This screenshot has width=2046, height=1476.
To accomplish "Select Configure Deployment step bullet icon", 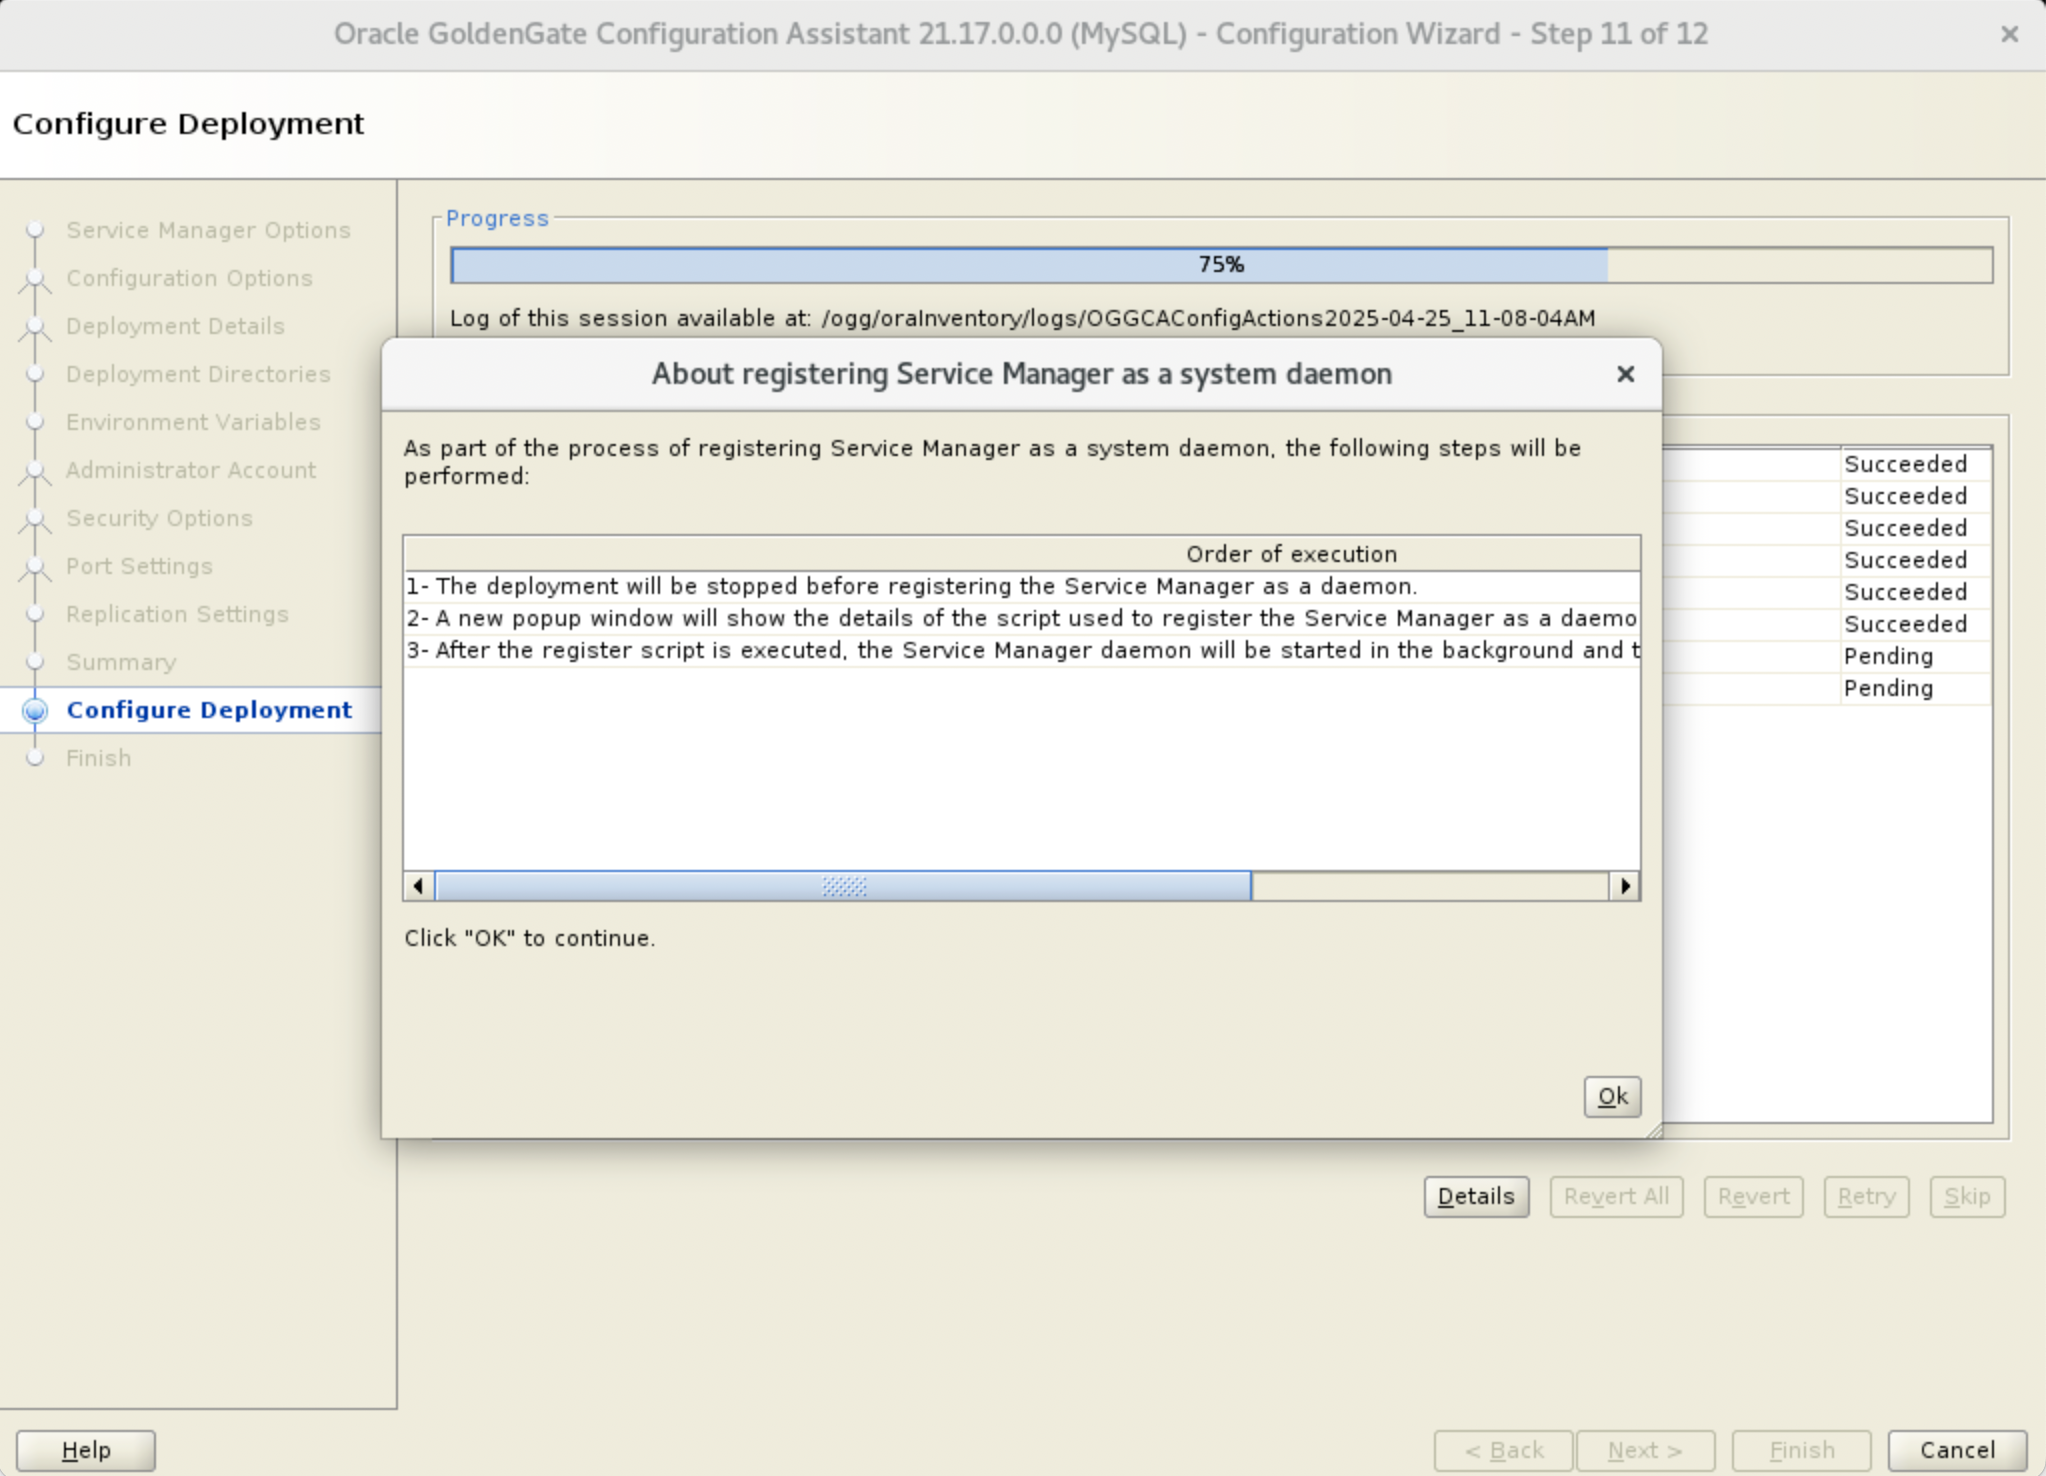I will coord(35,710).
